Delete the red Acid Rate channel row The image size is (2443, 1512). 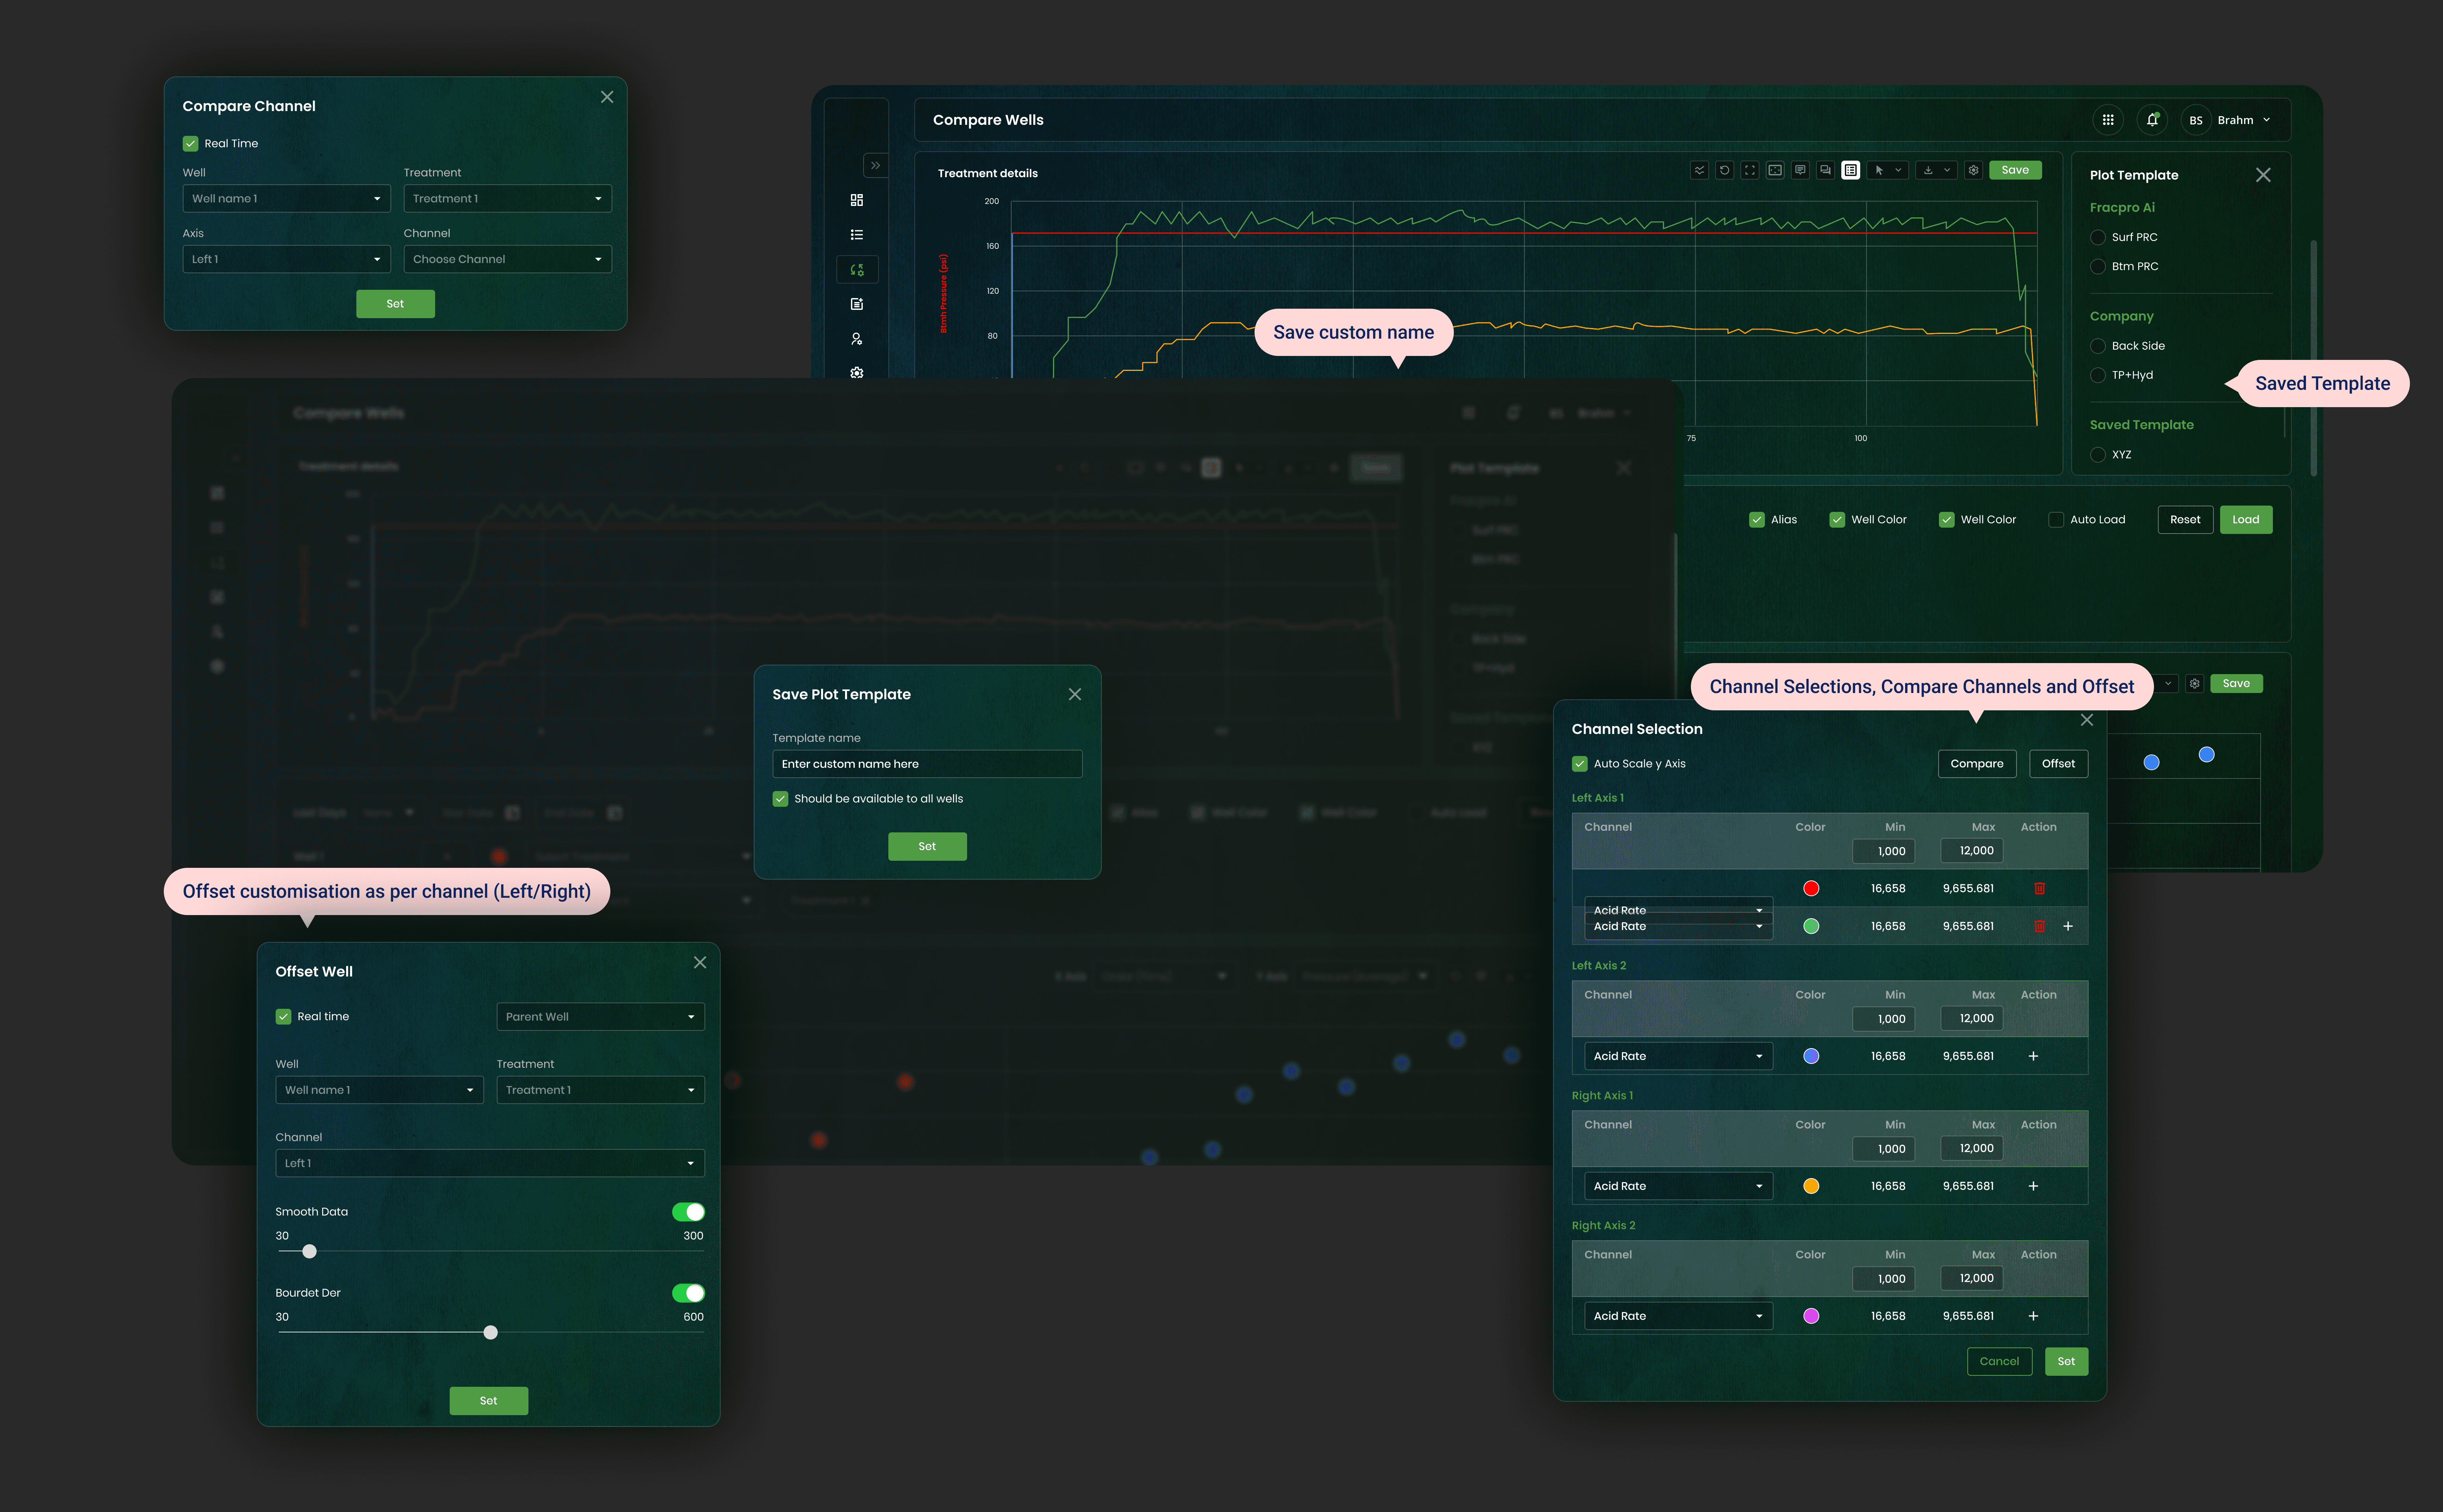[2039, 888]
